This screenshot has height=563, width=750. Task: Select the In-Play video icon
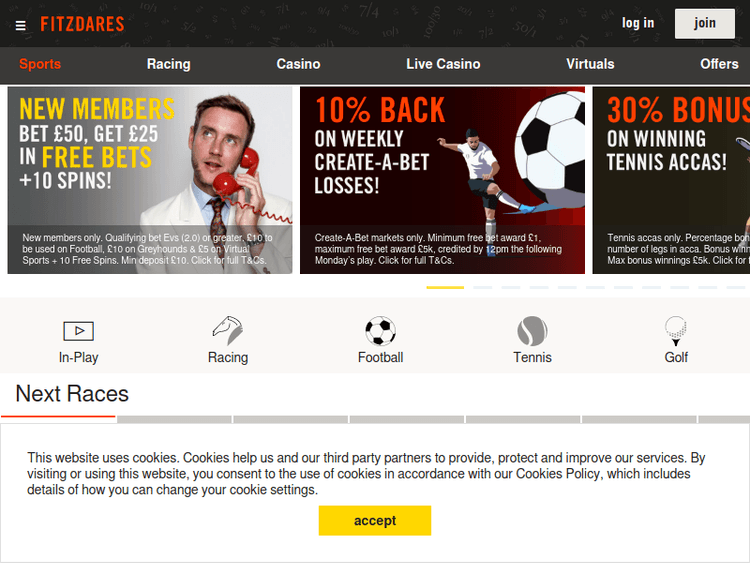click(x=78, y=331)
